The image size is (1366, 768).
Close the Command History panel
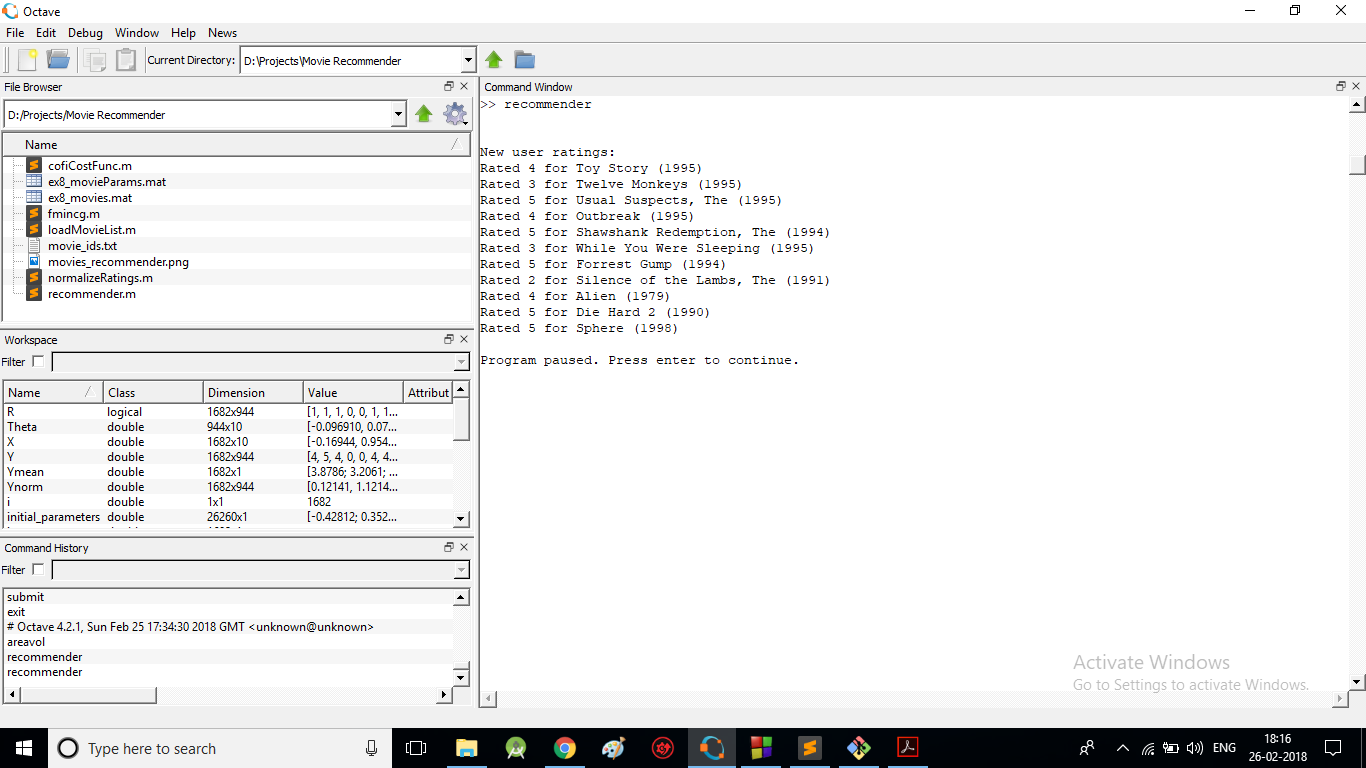[464, 548]
